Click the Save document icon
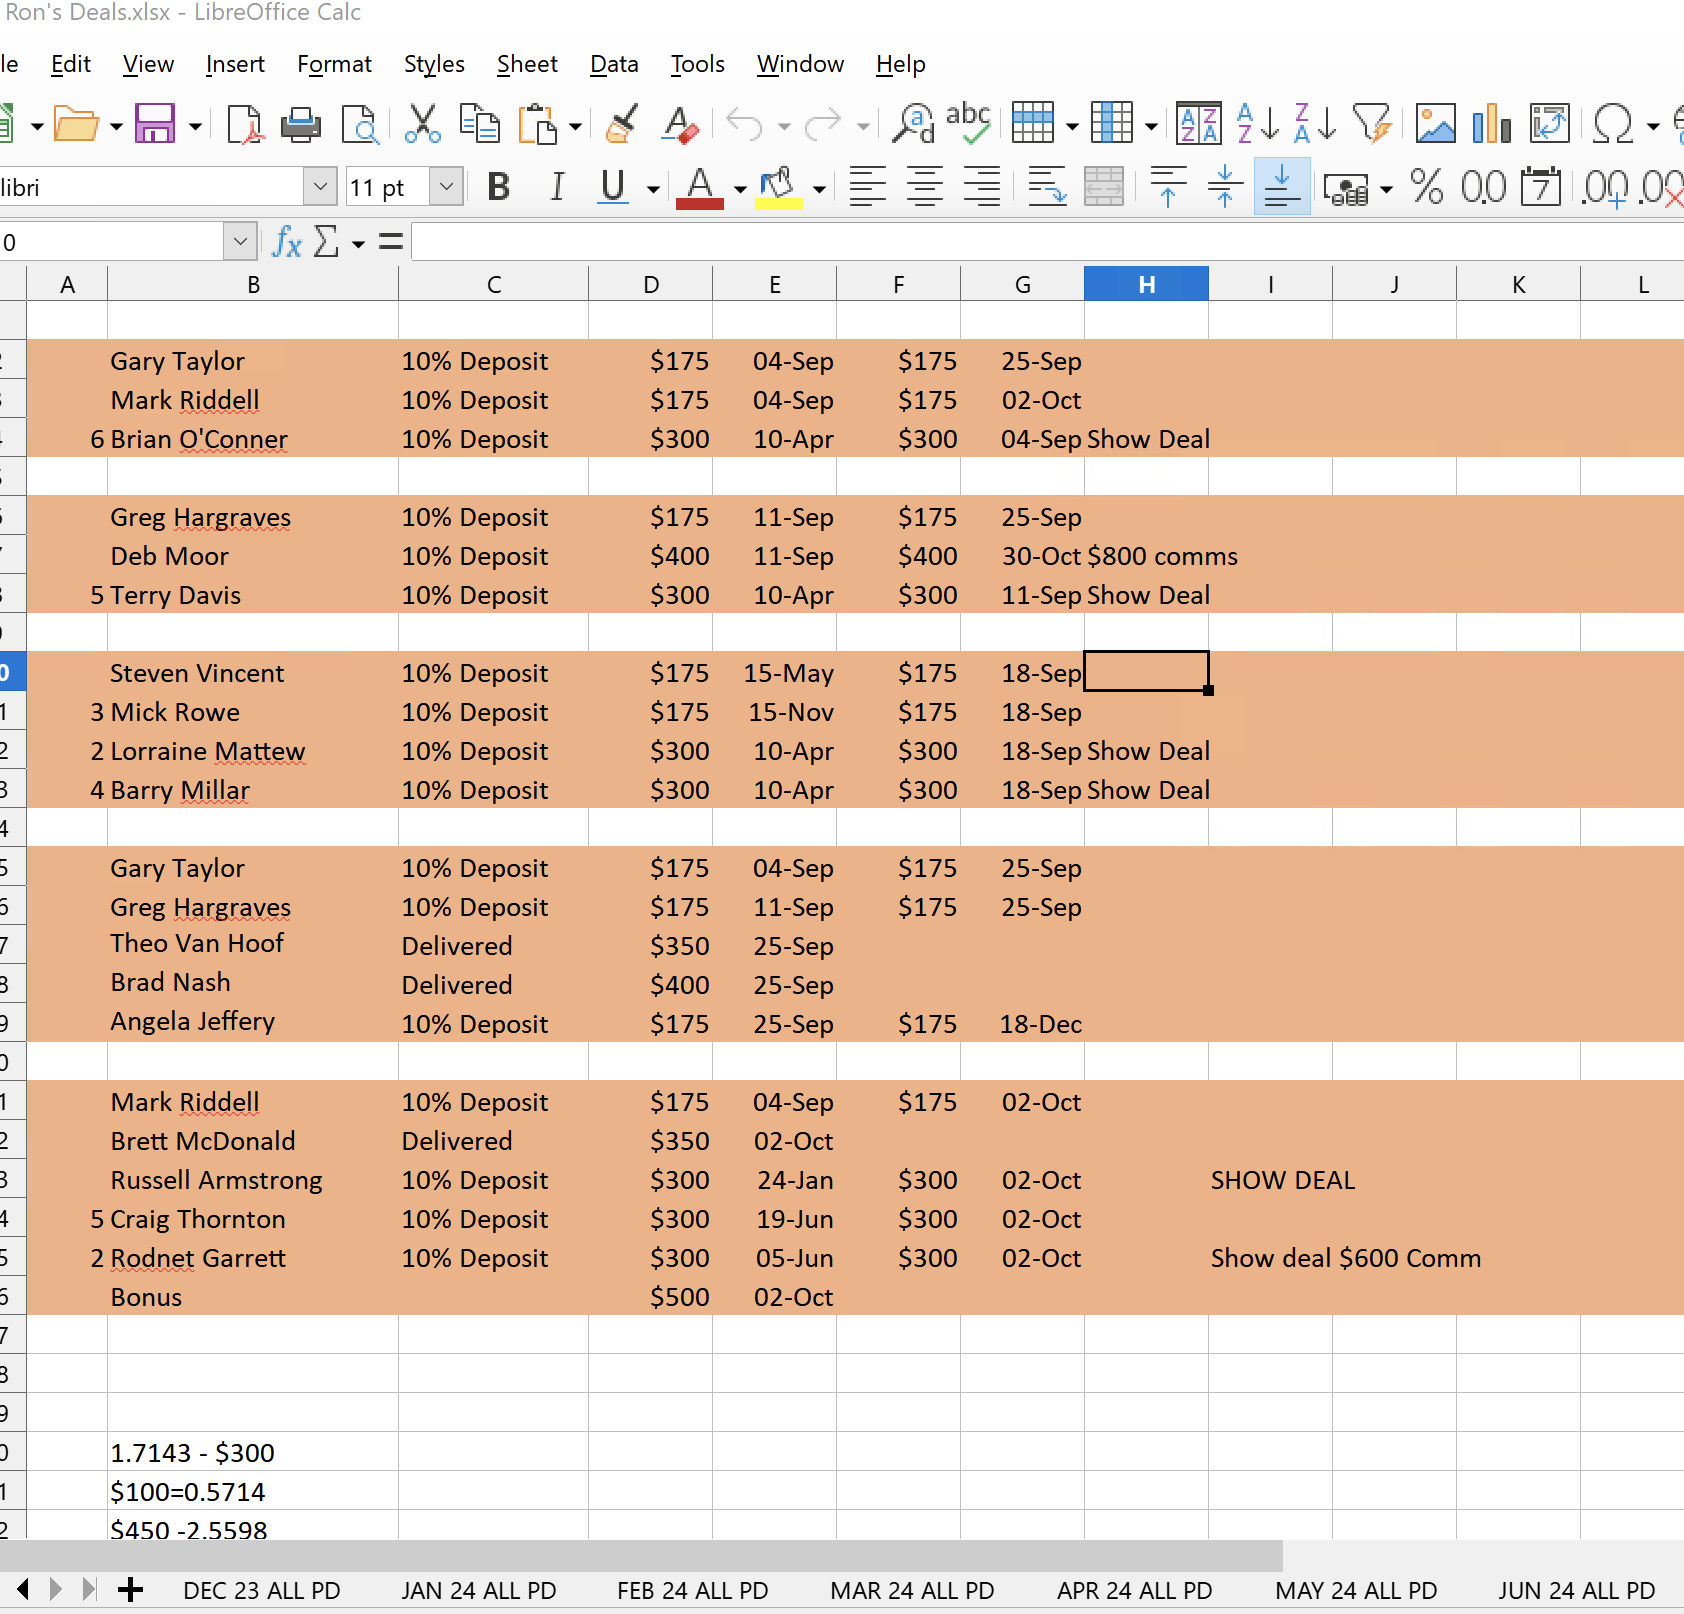The image size is (1684, 1614). 155,124
